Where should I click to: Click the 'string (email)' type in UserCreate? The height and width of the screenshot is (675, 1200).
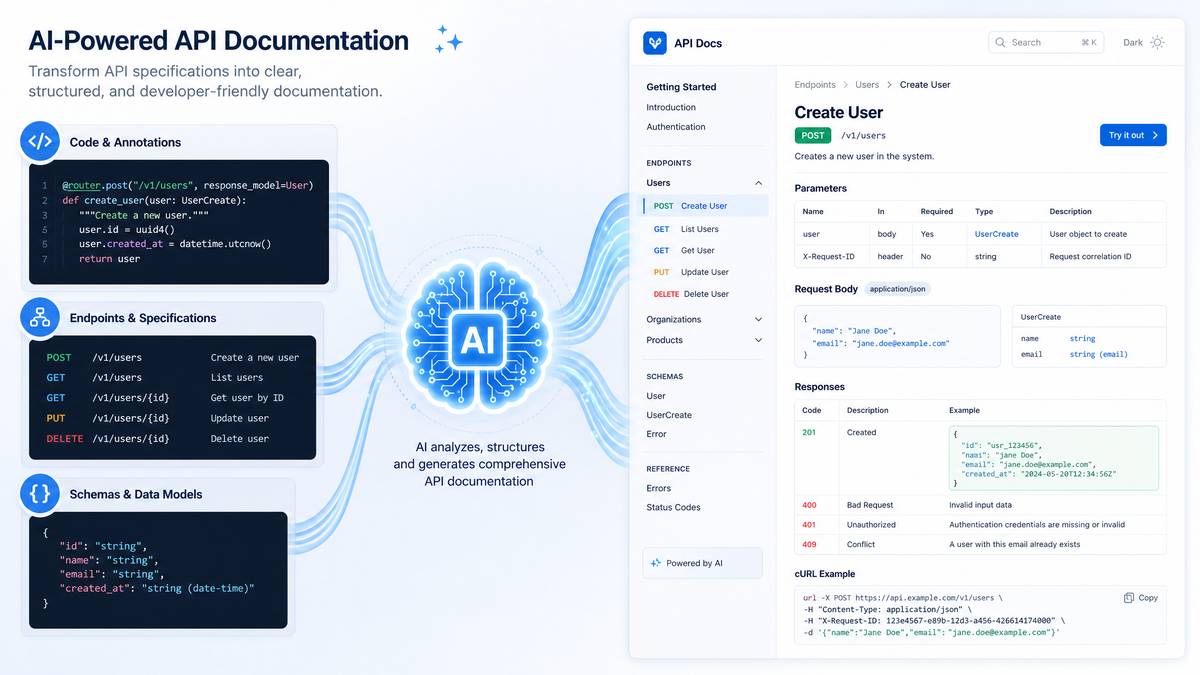click(1099, 354)
